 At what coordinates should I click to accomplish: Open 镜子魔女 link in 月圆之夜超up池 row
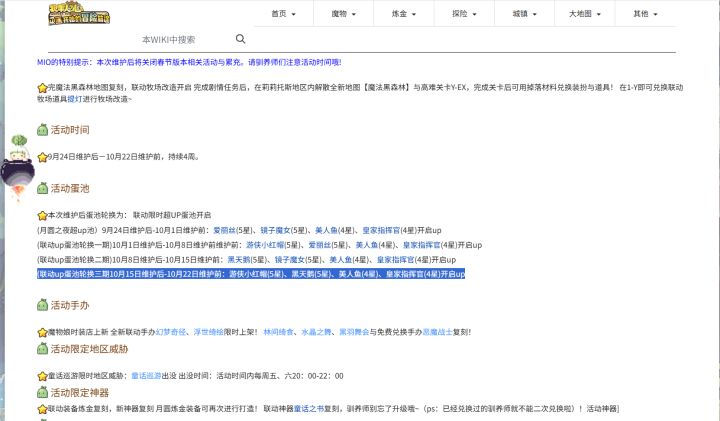coord(276,230)
